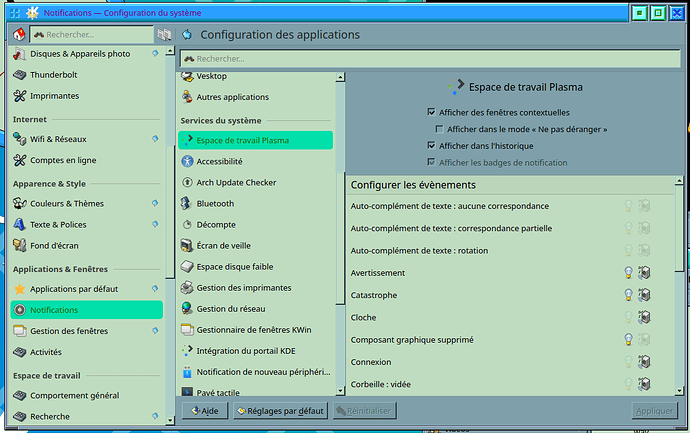Image resolution: width=690 pixels, height=433 pixels.
Task: Expand the Avertissement event row
Action: pyautogui.click(x=510, y=273)
